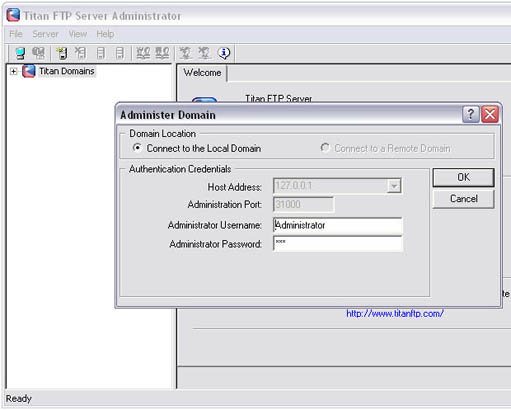Open the titanftp.com website link

tap(395, 314)
